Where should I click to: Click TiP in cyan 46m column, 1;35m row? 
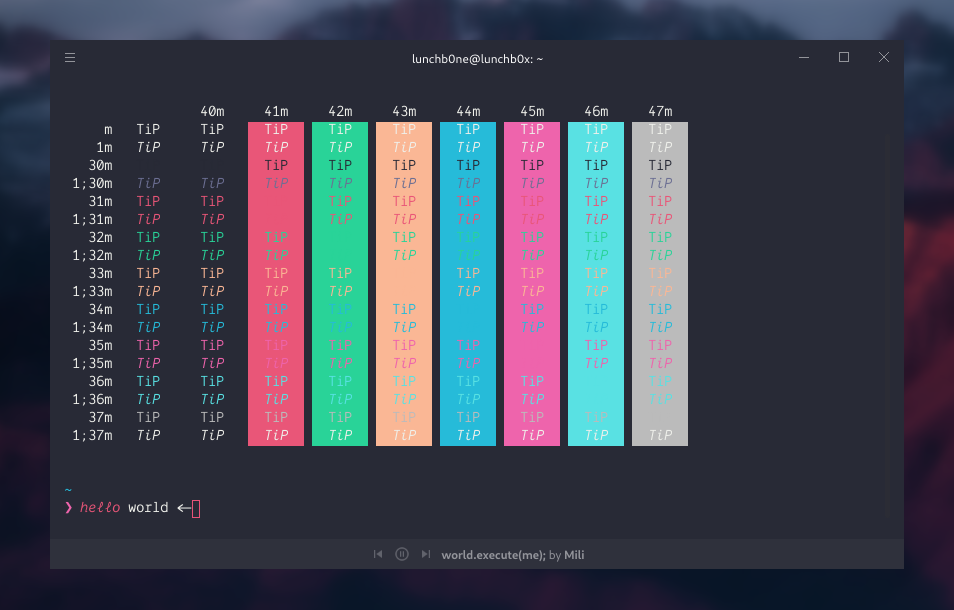[x=596, y=363]
